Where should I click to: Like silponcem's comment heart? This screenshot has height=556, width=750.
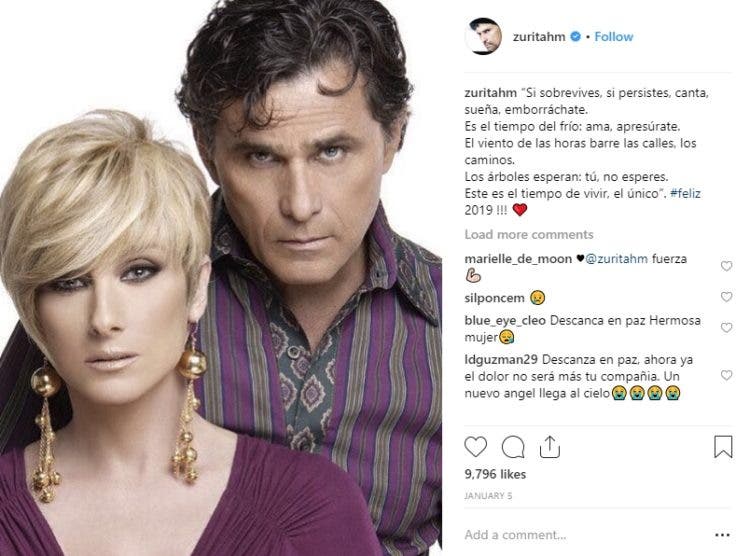(726, 297)
